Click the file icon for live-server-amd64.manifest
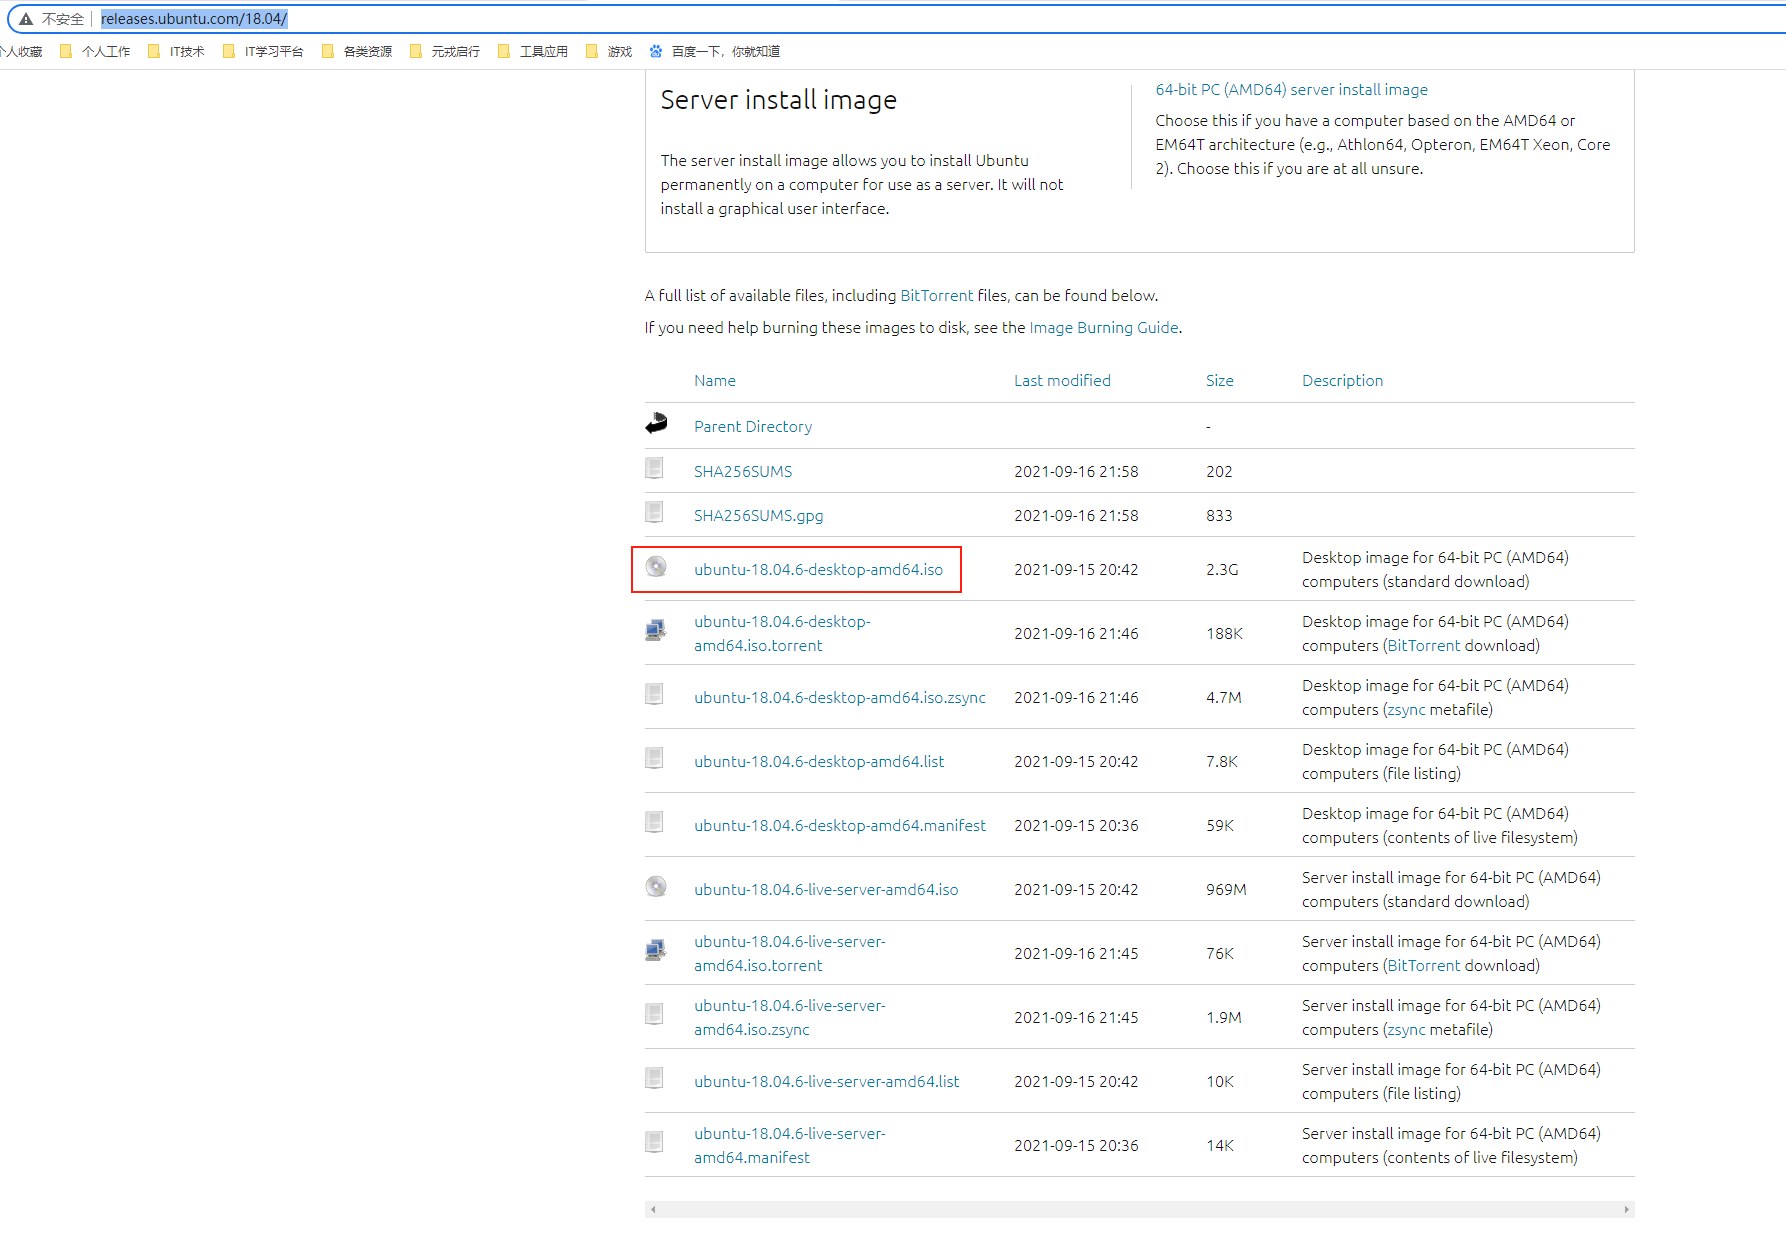The width and height of the screenshot is (1786, 1259). tap(654, 1142)
